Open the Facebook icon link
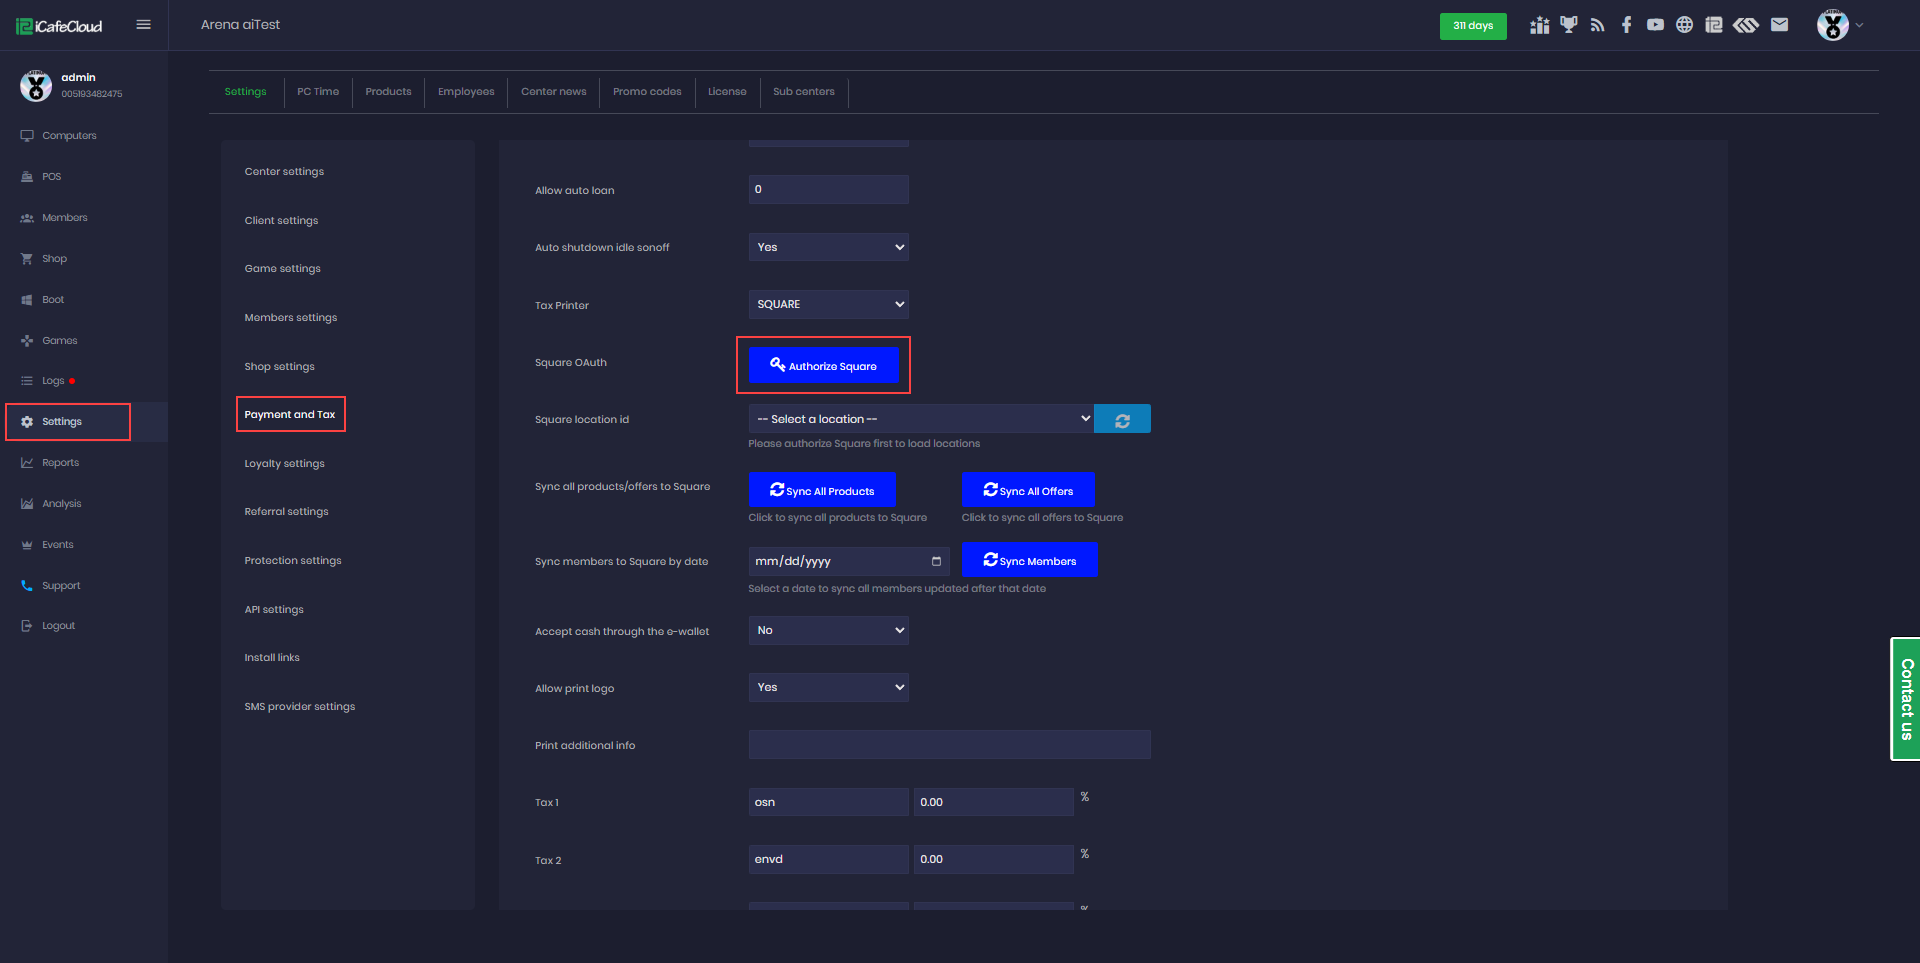This screenshot has width=1920, height=963. [x=1626, y=25]
